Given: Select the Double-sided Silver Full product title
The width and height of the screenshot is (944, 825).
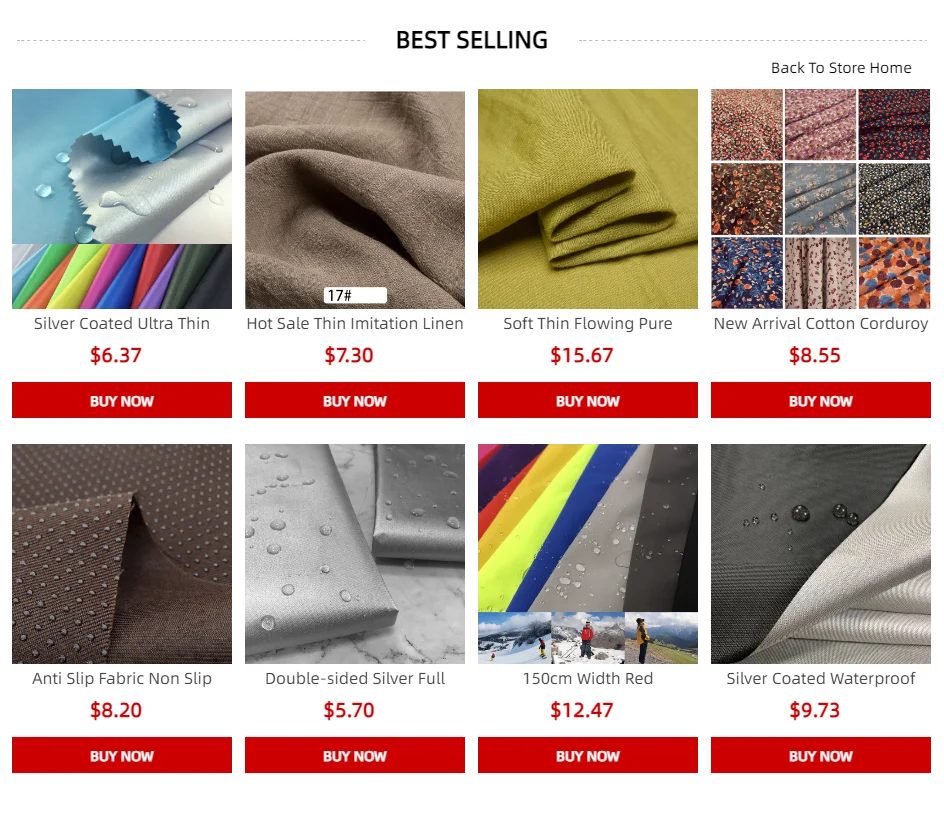Looking at the screenshot, I should tap(355, 679).
